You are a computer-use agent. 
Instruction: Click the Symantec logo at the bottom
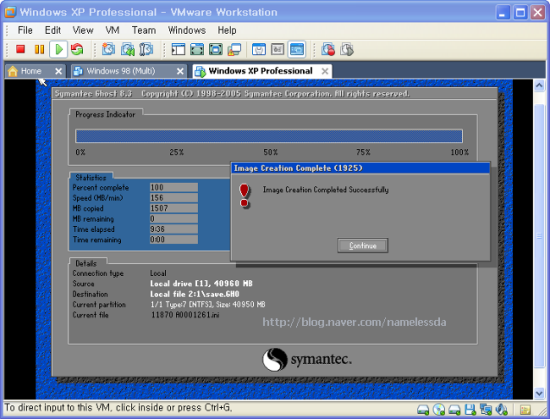(x=307, y=360)
